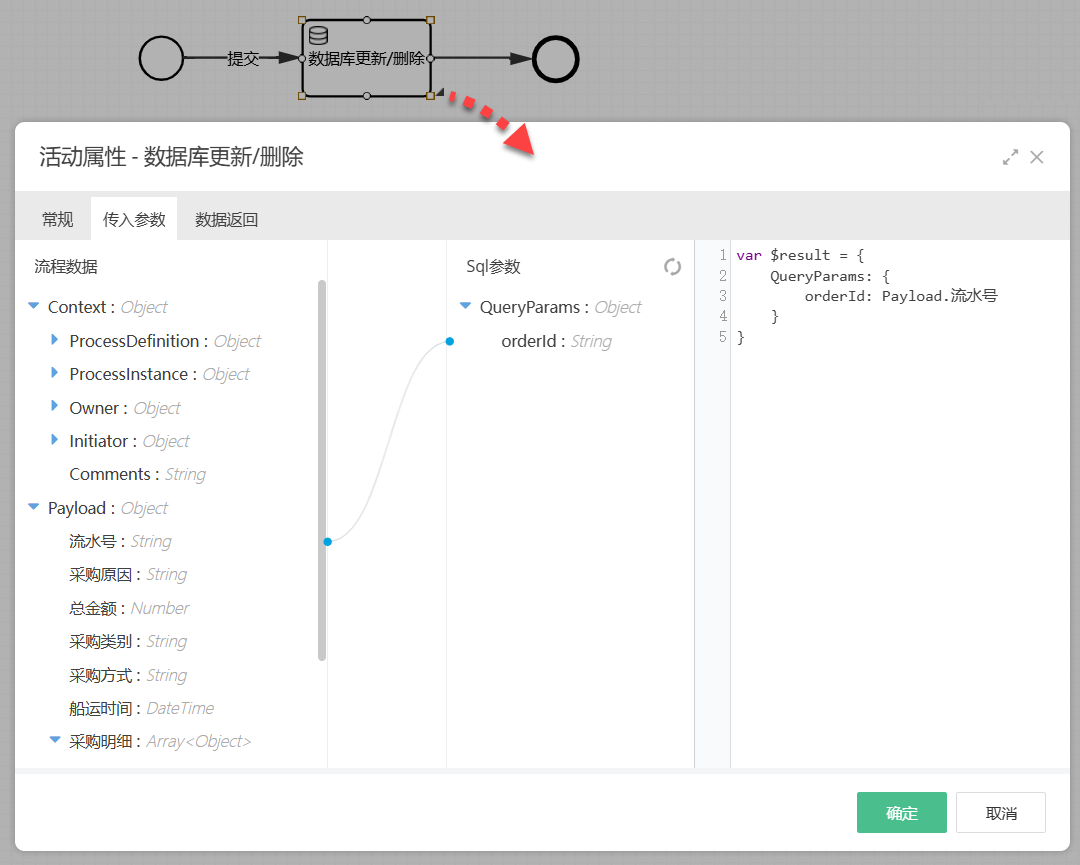Image resolution: width=1080 pixels, height=865 pixels.
Task: Collapse the QueryParams node
Action: click(465, 307)
